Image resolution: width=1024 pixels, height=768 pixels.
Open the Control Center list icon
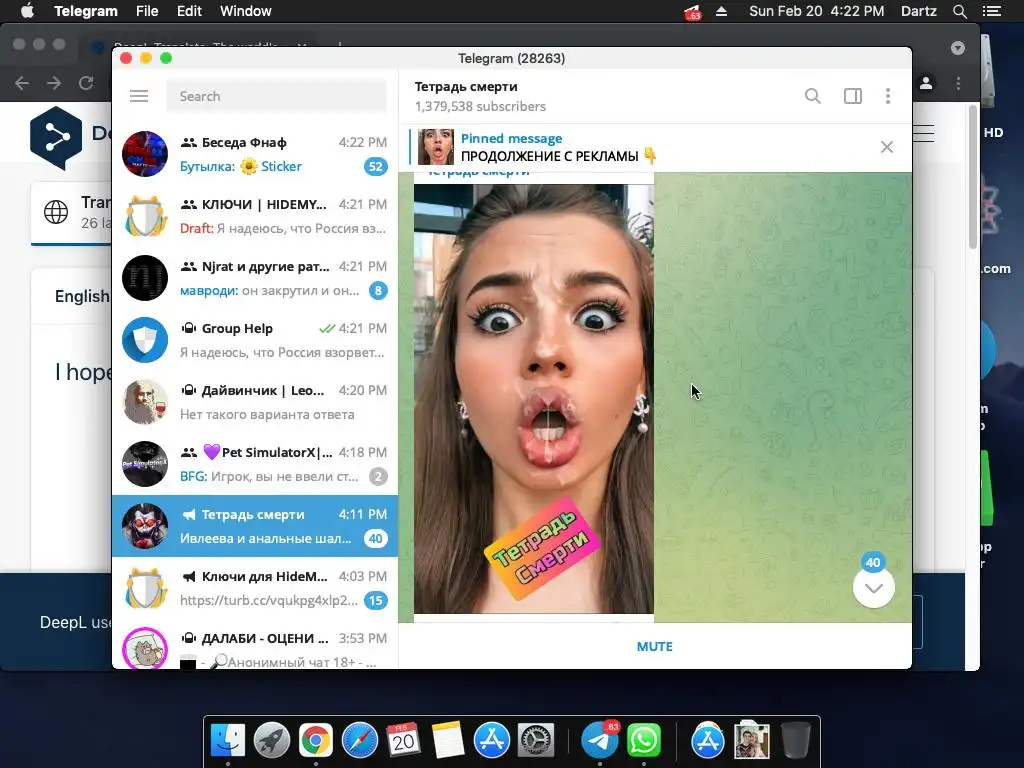992,11
